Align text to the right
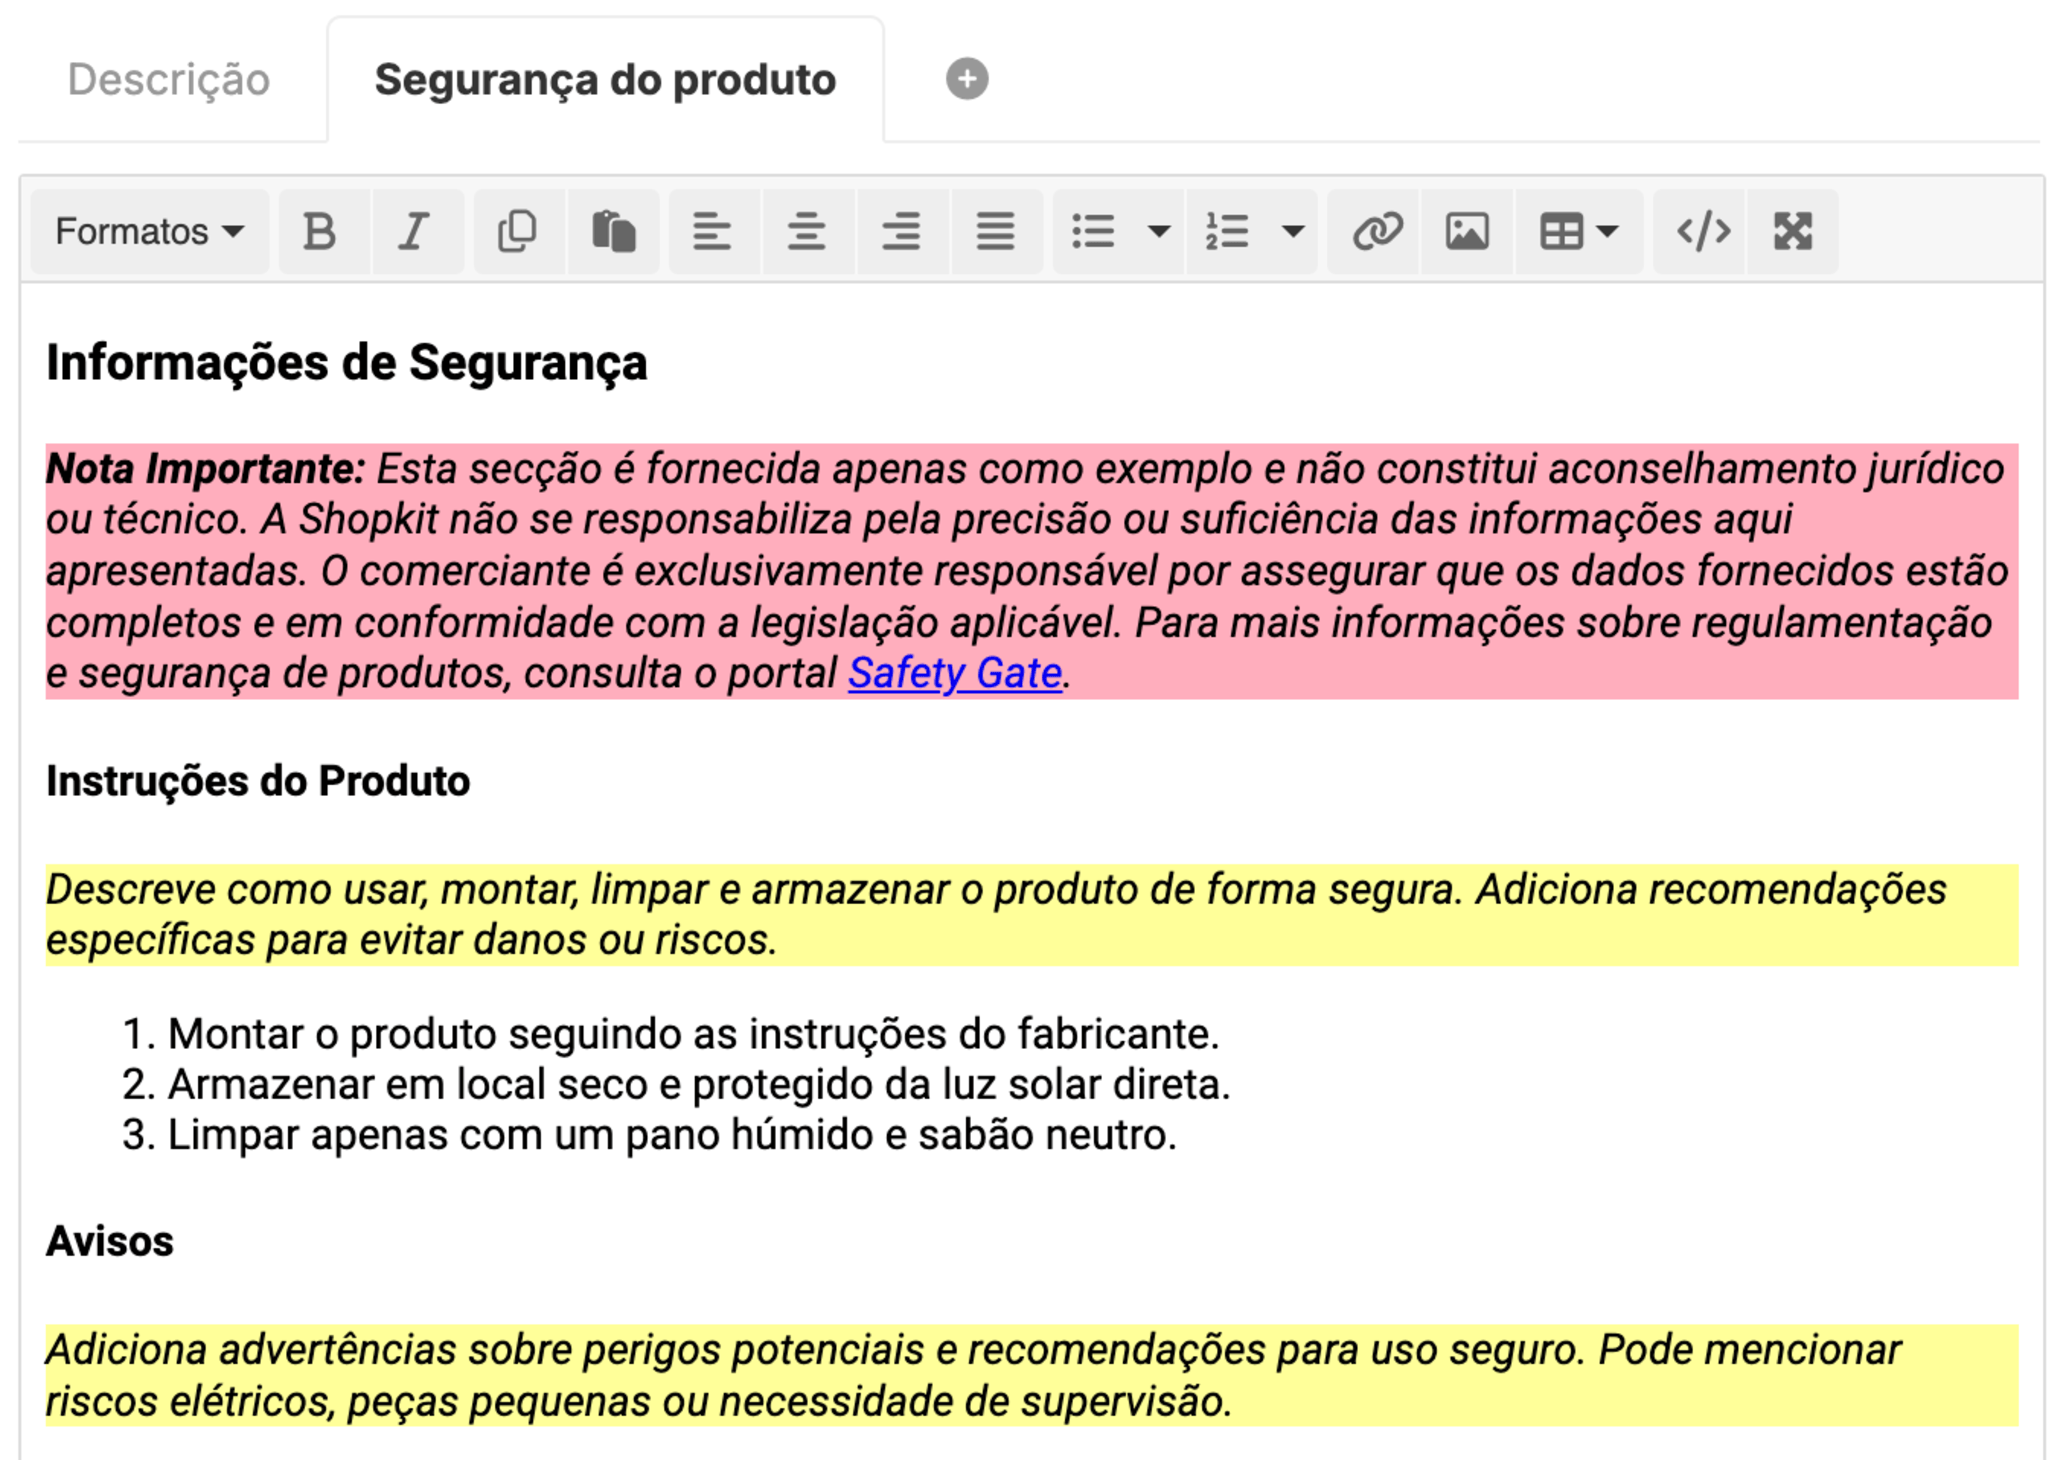 point(901,232)
